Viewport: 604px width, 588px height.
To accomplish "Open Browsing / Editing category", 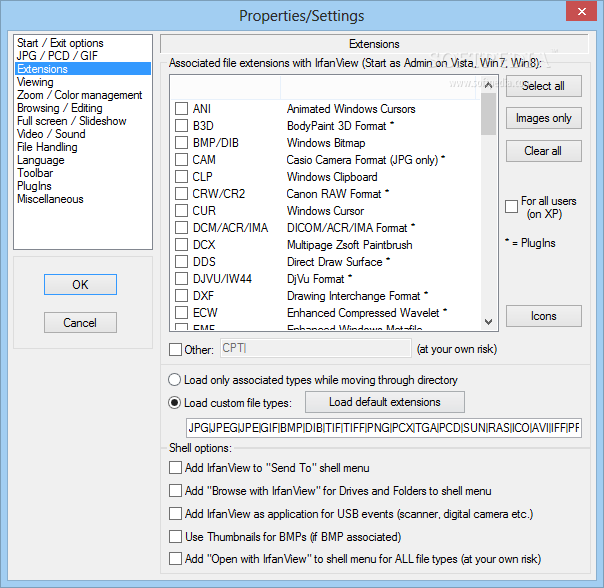I will pos(83,108).
